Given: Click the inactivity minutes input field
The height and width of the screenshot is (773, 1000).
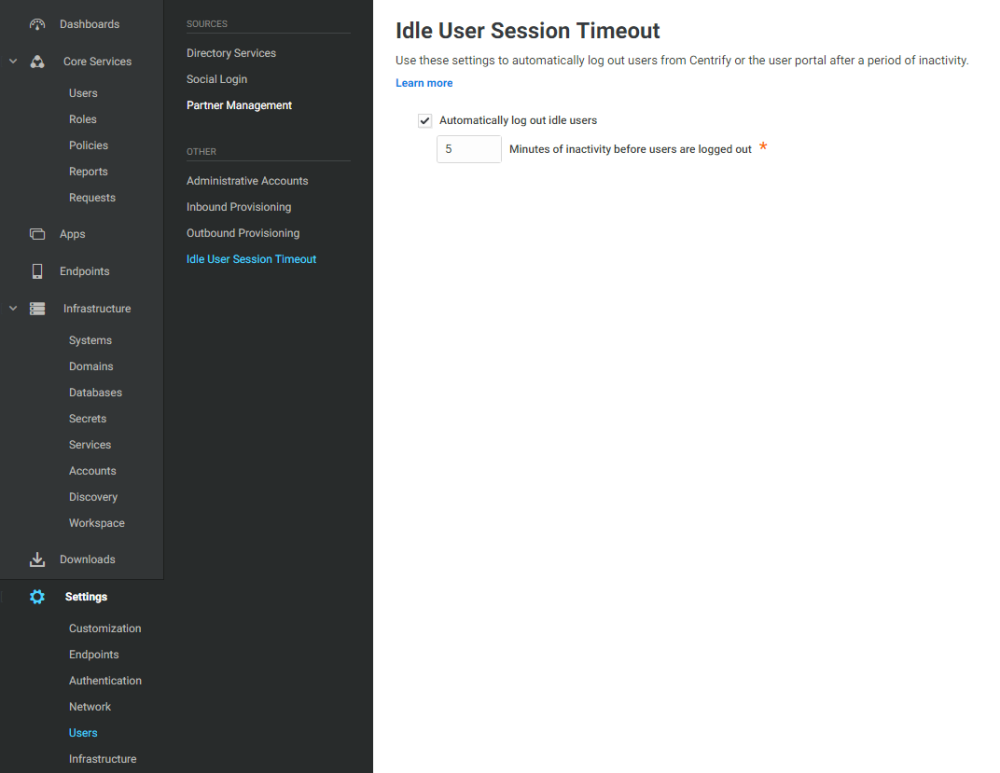Looking at the screenshot, I should coord(468,149).
